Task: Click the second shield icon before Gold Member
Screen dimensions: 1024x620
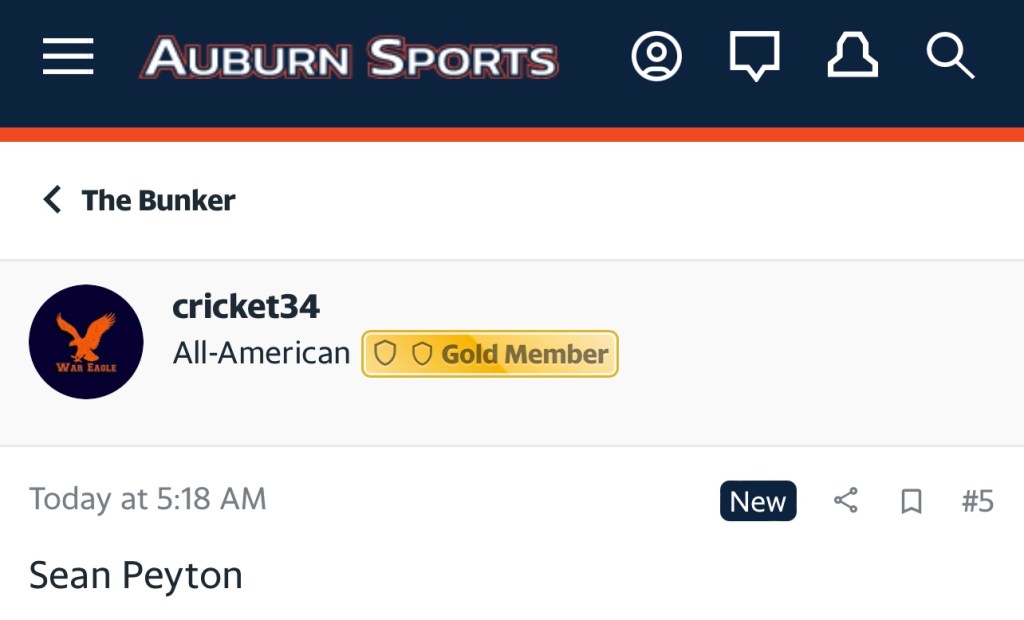Action: click(x=422, y=354)
